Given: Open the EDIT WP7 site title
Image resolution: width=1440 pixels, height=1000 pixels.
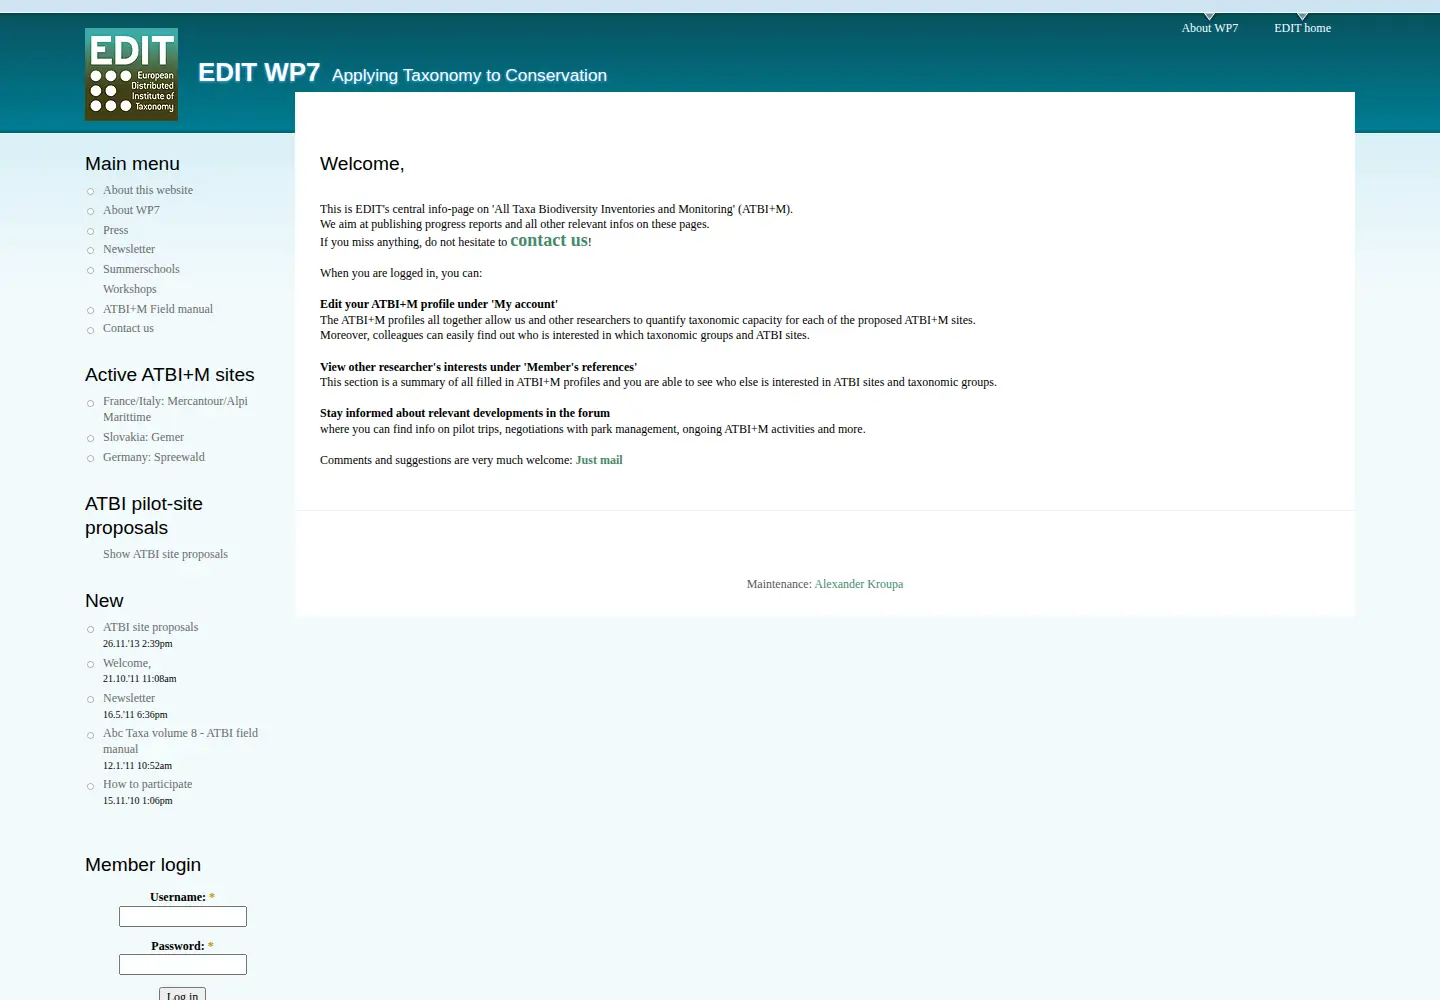Looking at the screenshot, I should pos(259,72).
